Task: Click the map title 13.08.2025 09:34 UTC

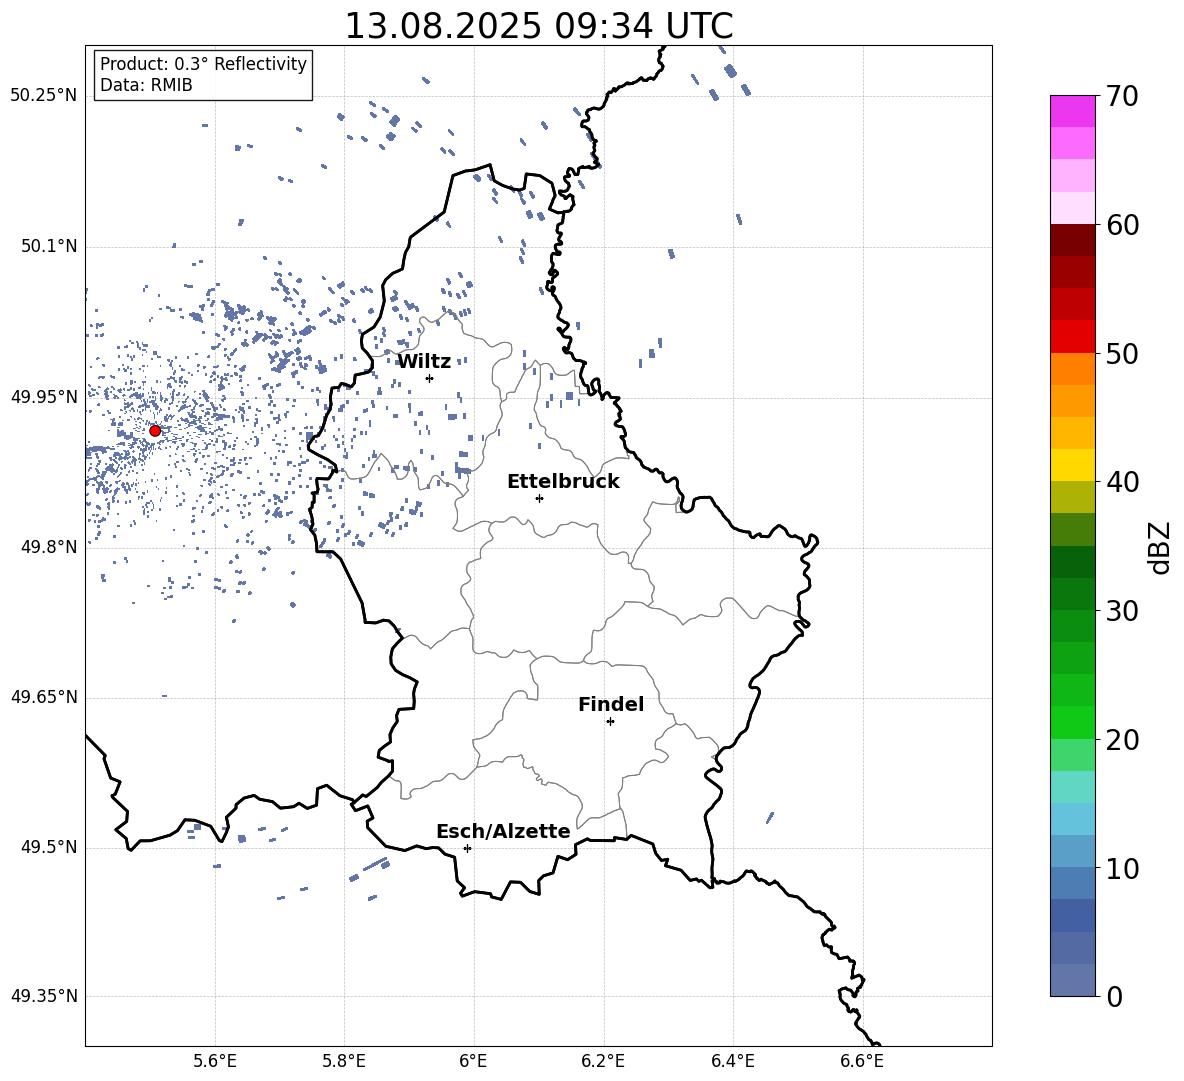Action: coord(538,26)
